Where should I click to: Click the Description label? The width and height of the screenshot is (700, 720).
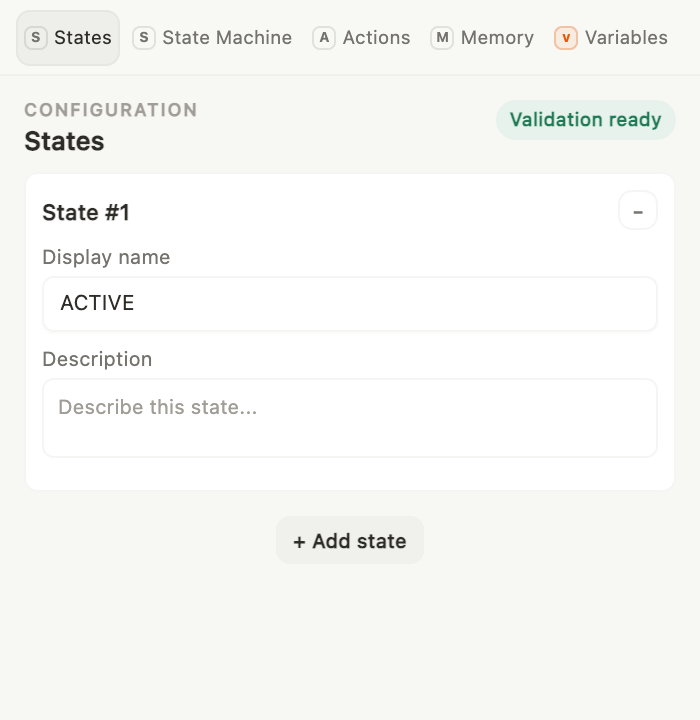click(97, 359)
